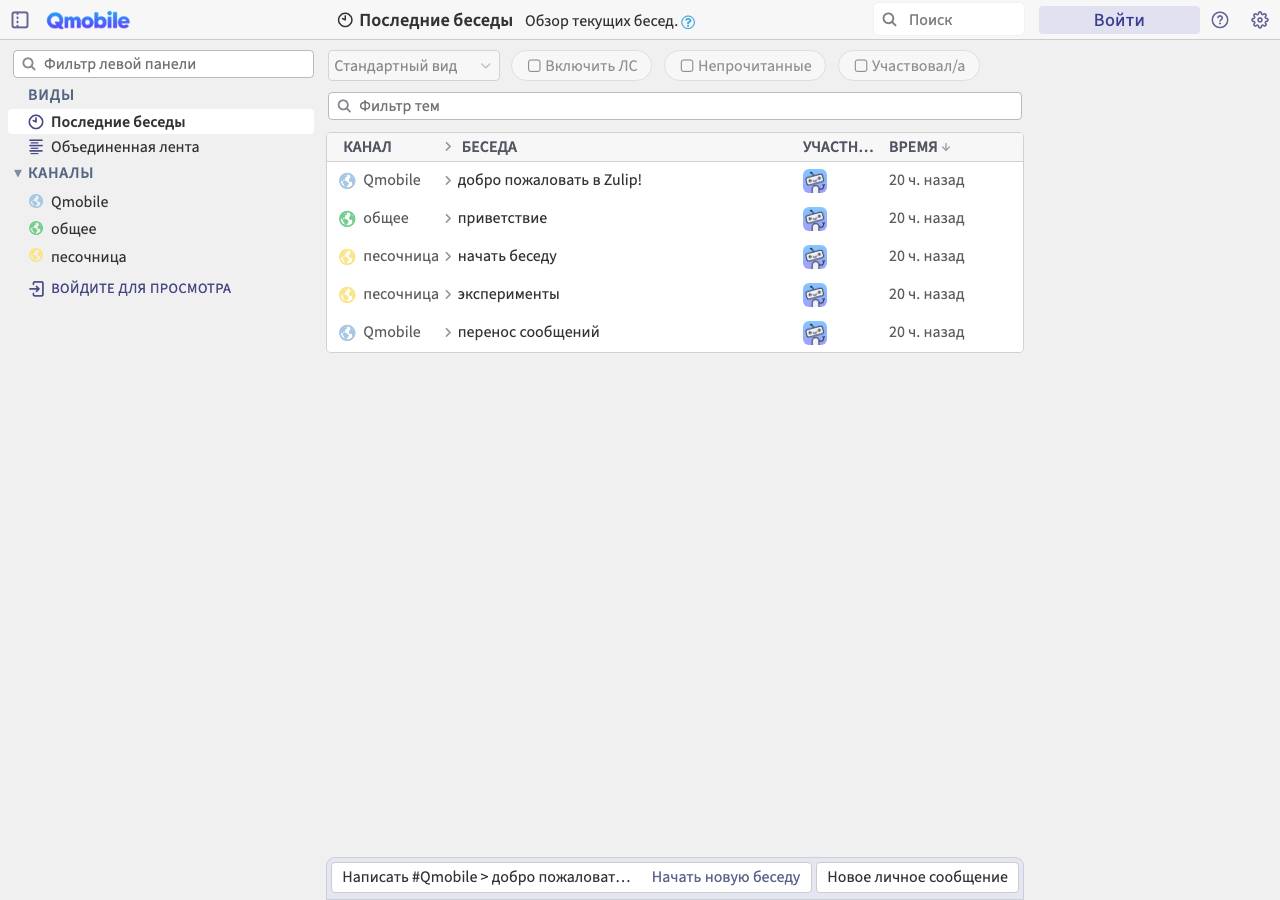Click ВОЙДИТЕ ДЛЯ ПРОСМОТРА link
This screenshot has height=900, width=1280.
[141, 288]
